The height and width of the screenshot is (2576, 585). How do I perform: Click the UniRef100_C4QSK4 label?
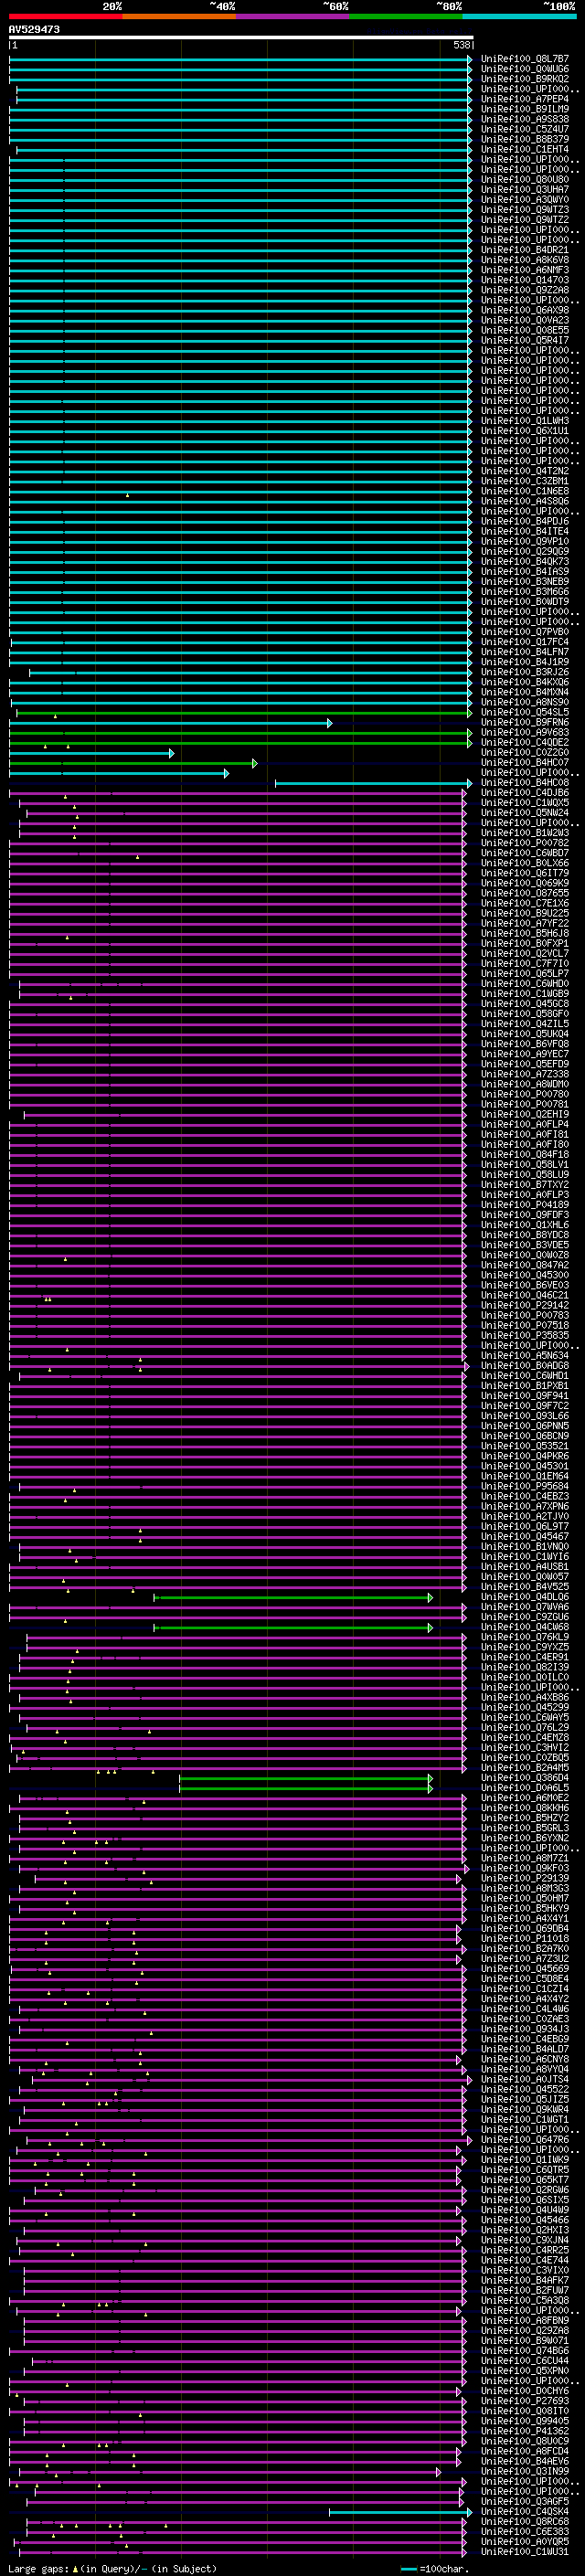click(x=525, y=2513)
